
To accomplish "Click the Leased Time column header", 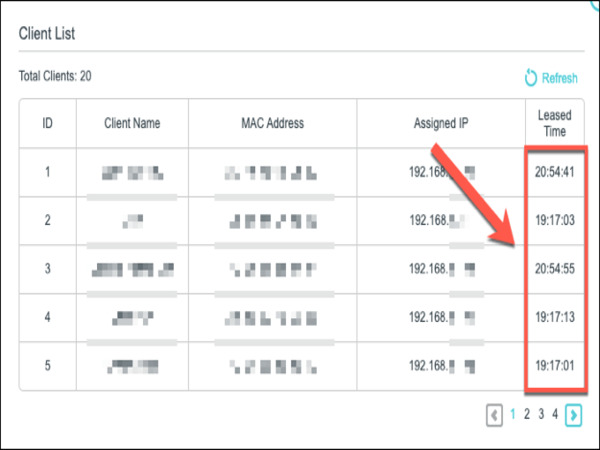I will tap(554, 124).
